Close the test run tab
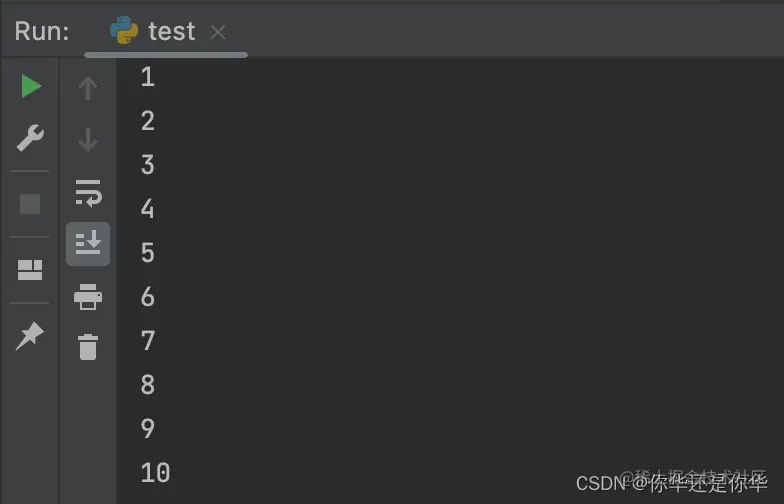The height and width of the screenshot is (504, 784). [x=218, y=32]
